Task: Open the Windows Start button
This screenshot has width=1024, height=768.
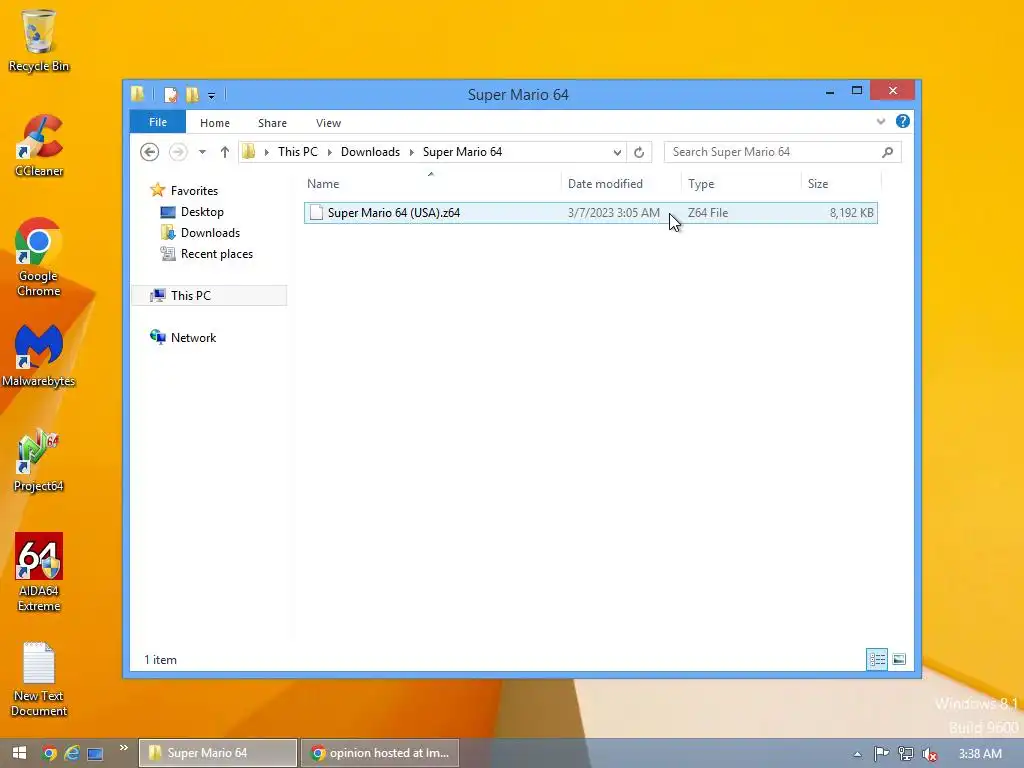Action: (19, 753)
